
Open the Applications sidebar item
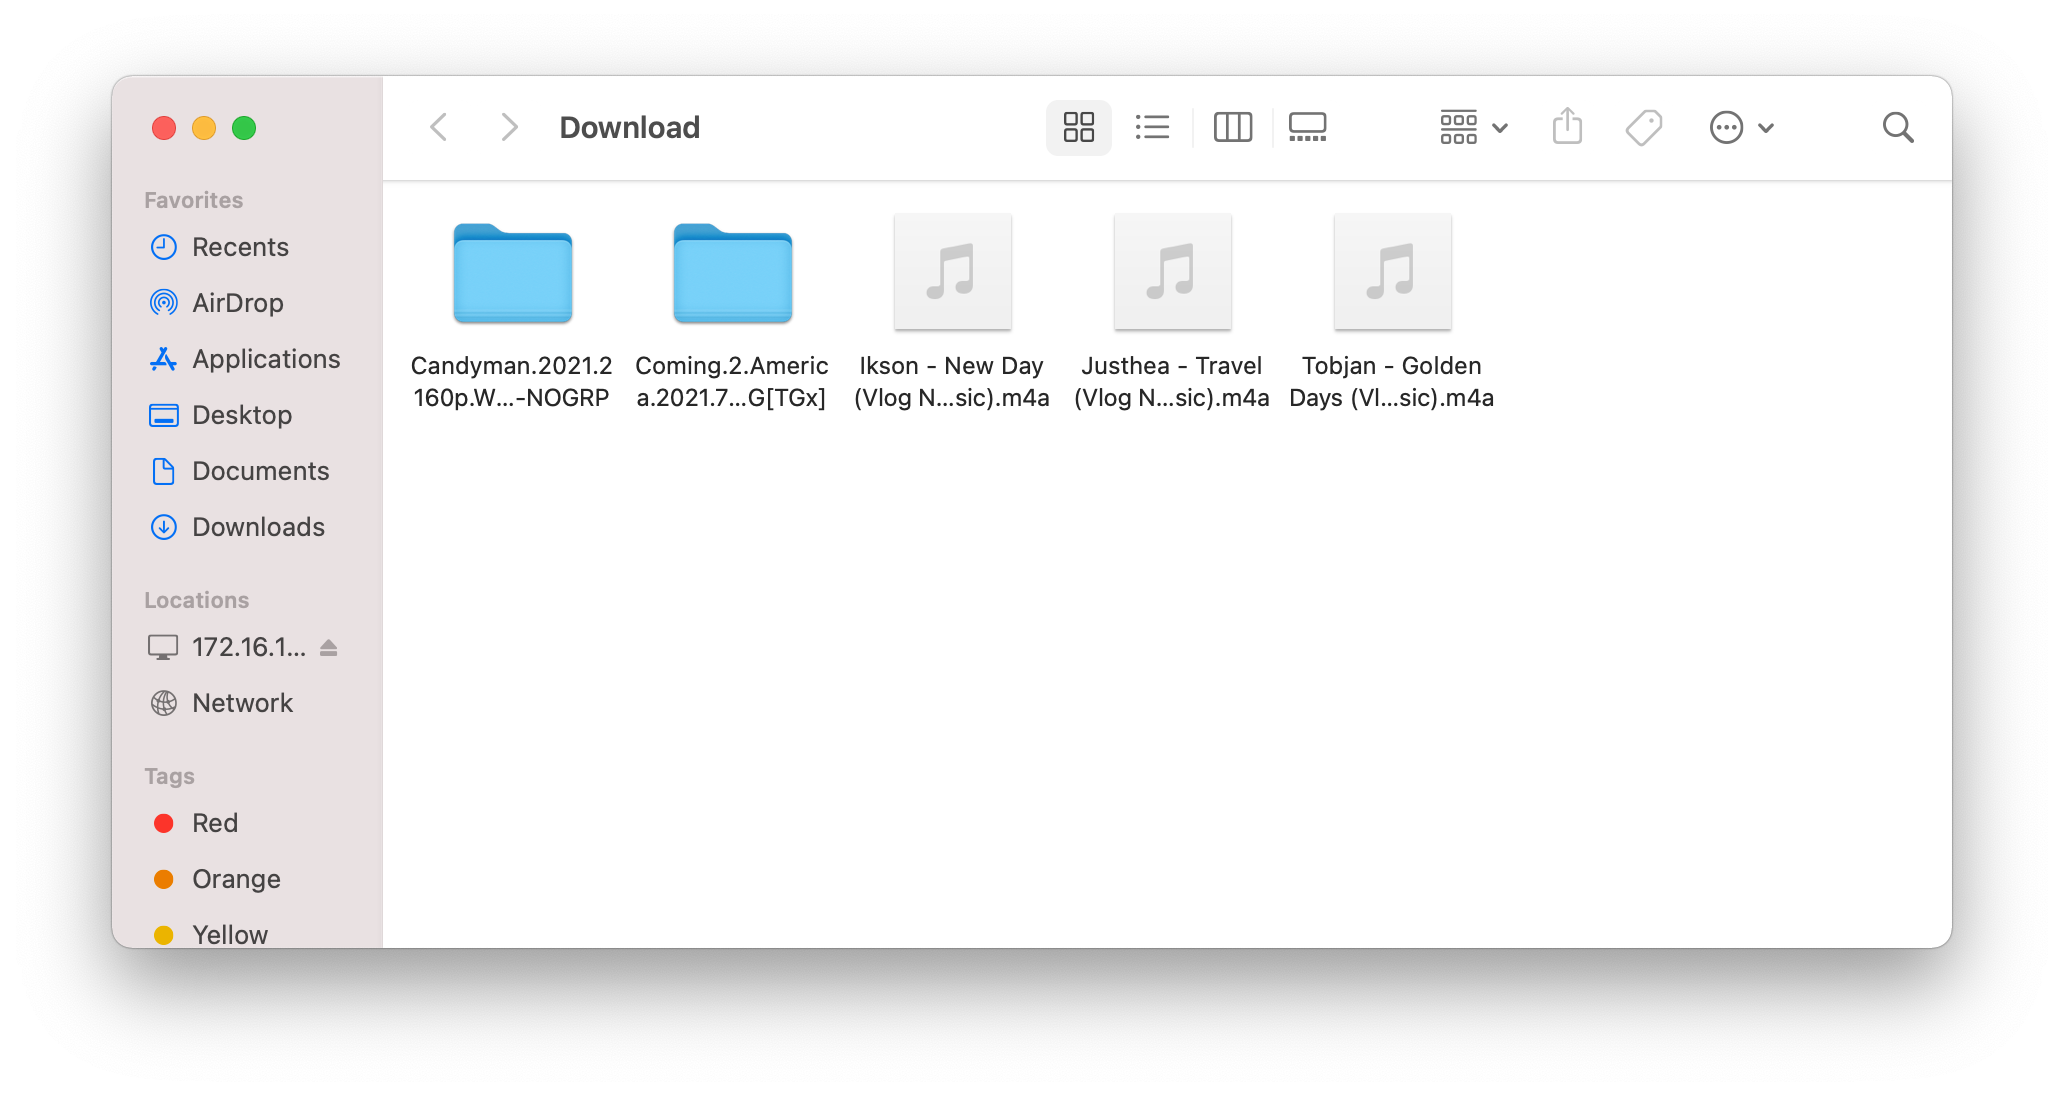tap(264, 359)
